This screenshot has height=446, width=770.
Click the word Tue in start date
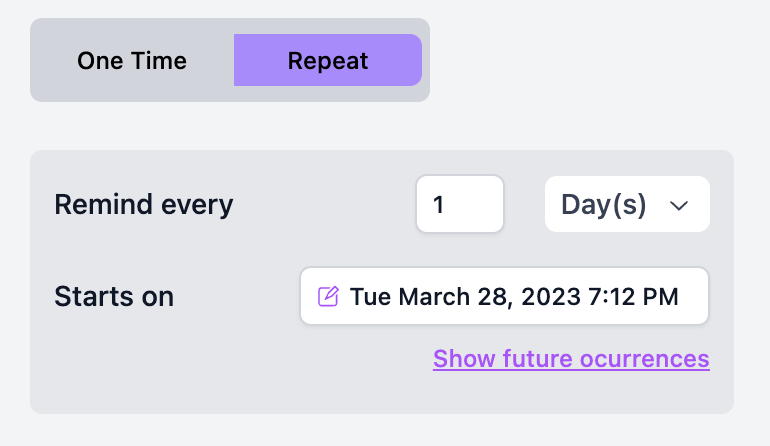tap(370, 296)
